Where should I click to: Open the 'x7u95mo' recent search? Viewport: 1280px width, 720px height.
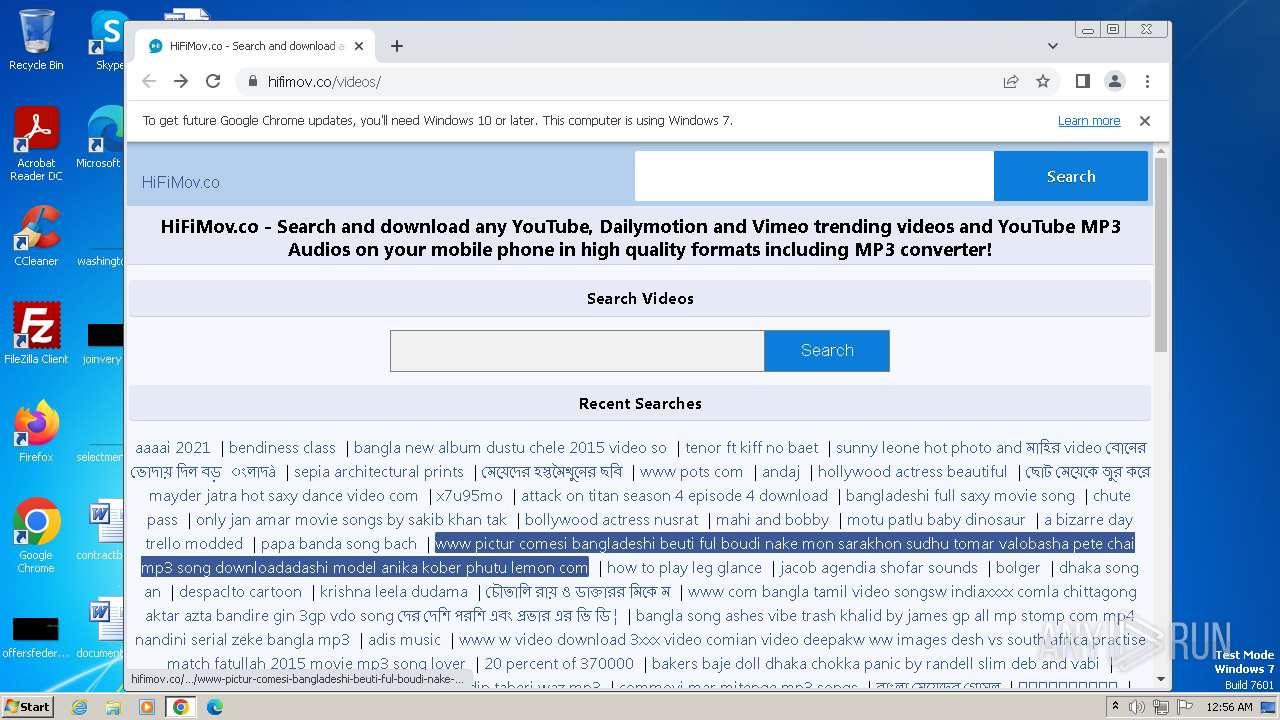tap(469, 496)
